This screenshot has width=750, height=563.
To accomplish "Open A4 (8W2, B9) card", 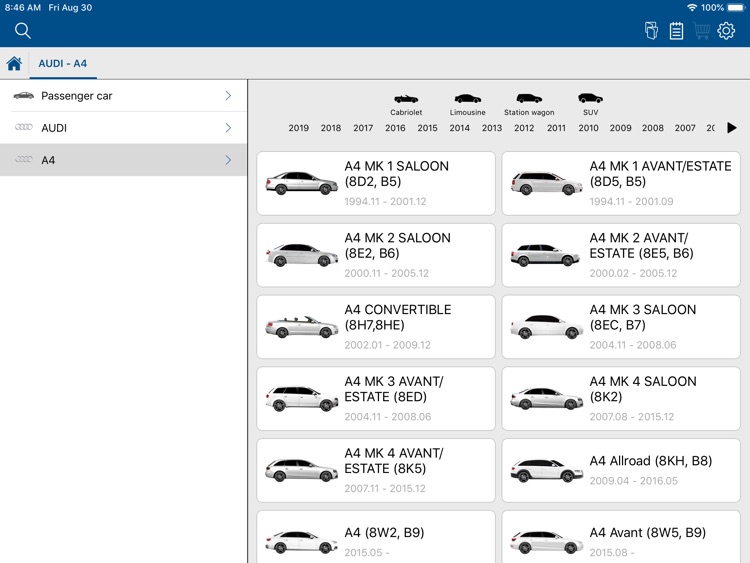I will point(376,537).
